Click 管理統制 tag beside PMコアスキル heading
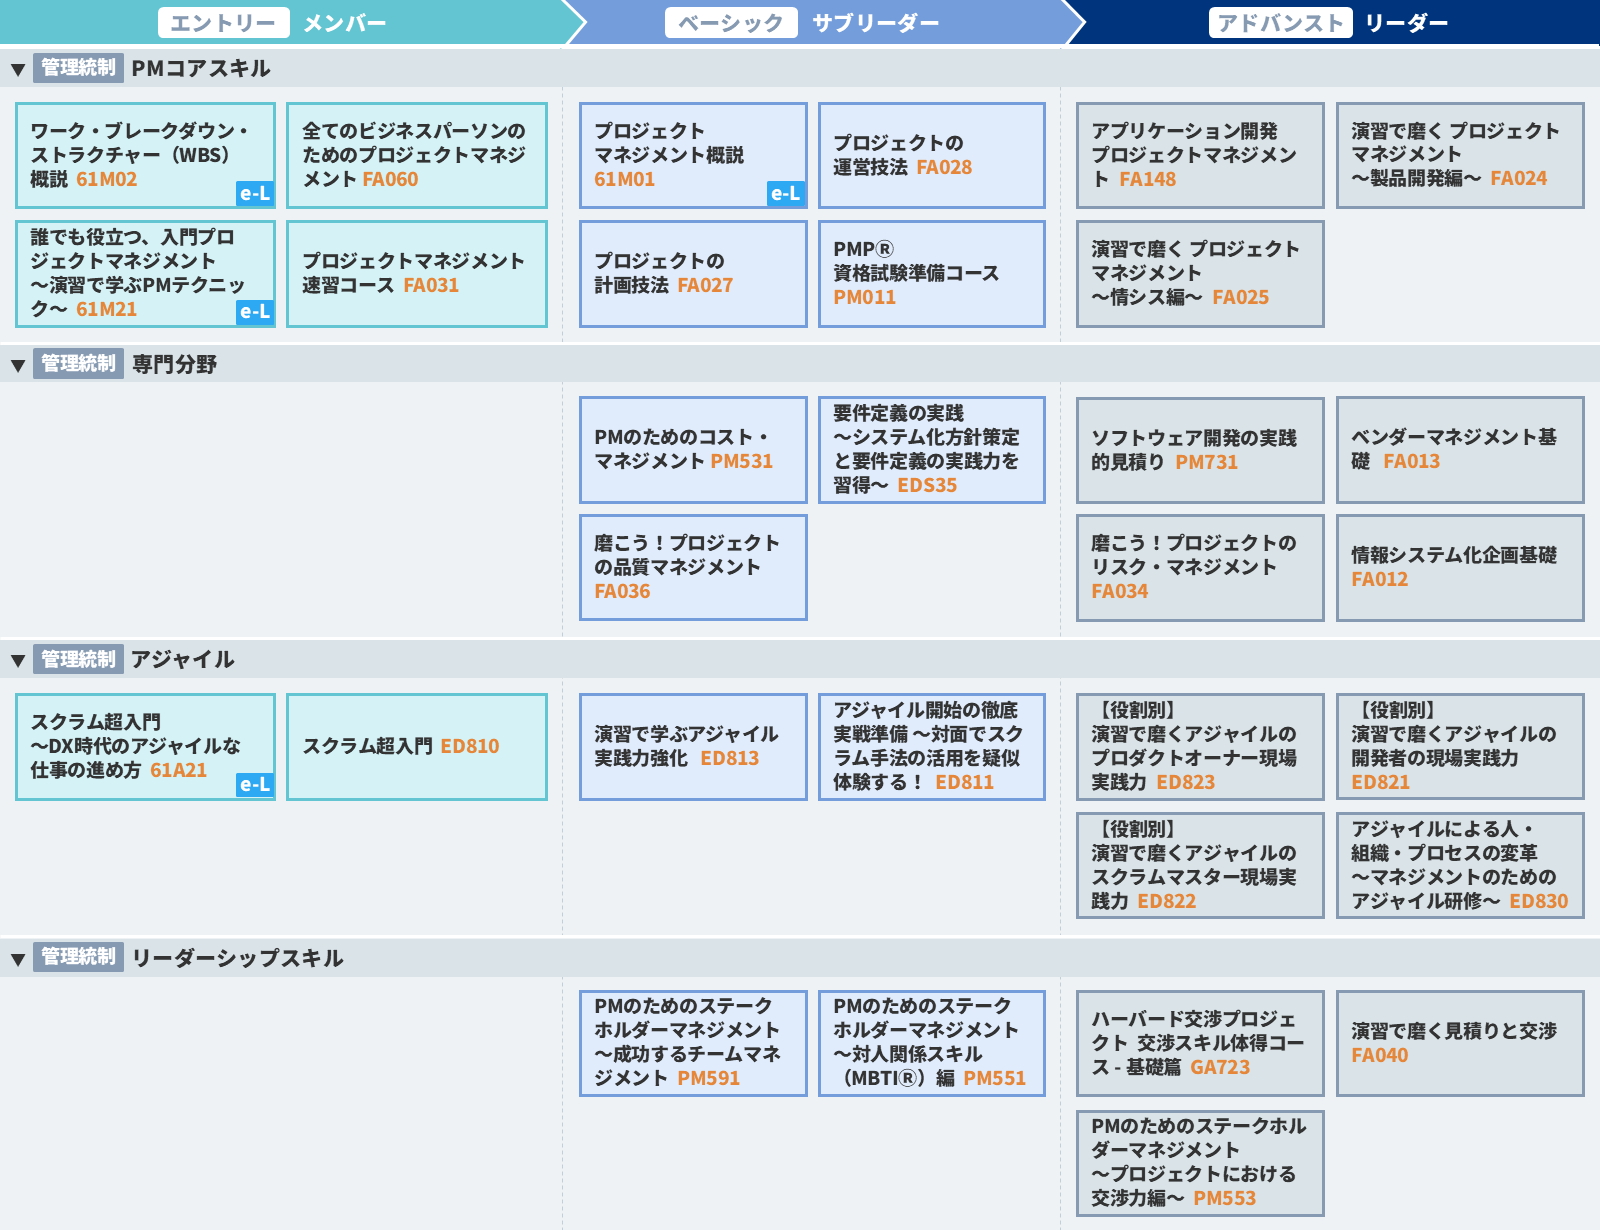The width and height of the screenshot is (1600, 1230). [78, 68]
